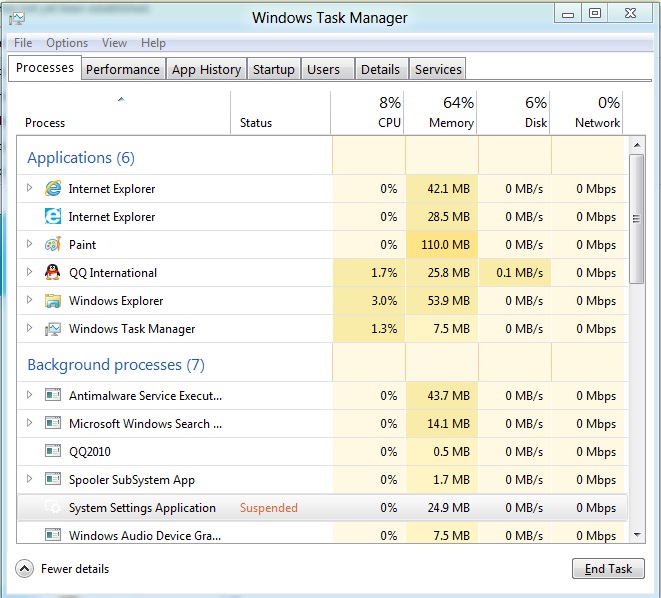Expand the QQ International process group
This screenshot has width=661, height=598.
[x=29, y=271]
